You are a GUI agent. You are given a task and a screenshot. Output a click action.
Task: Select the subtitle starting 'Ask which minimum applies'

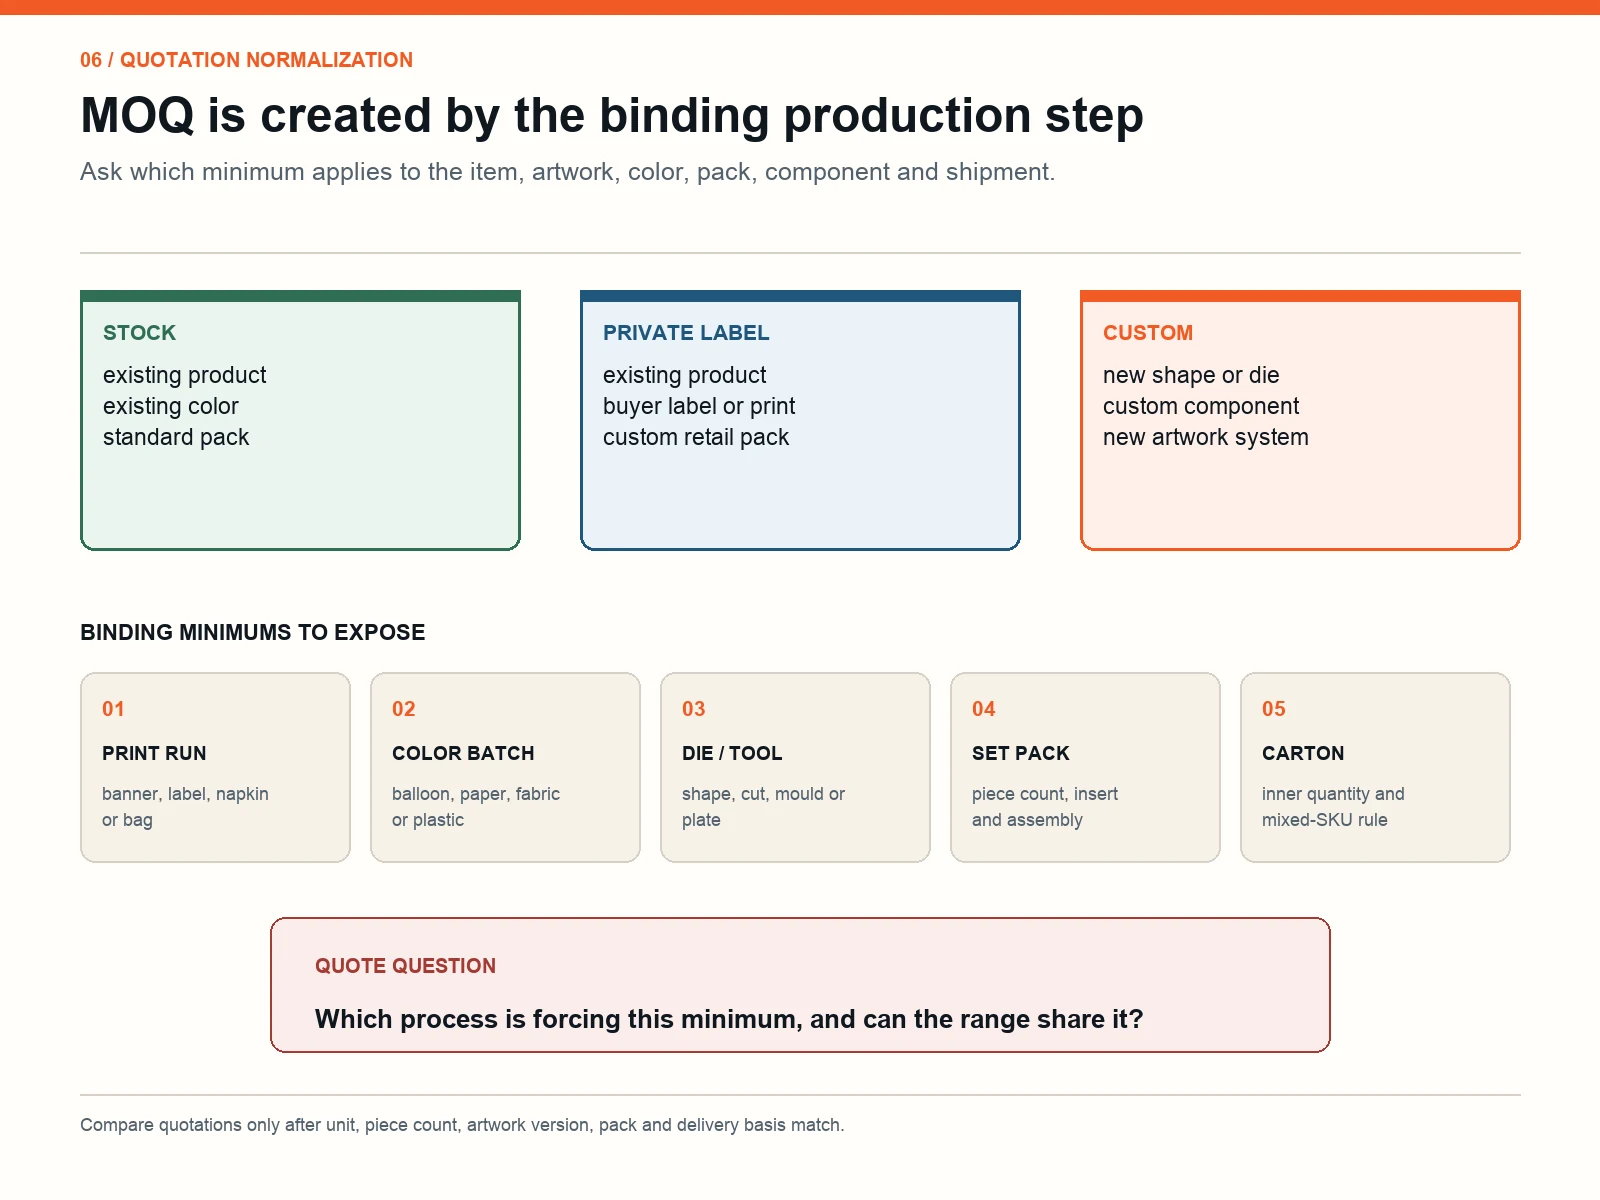pos(567,172)
